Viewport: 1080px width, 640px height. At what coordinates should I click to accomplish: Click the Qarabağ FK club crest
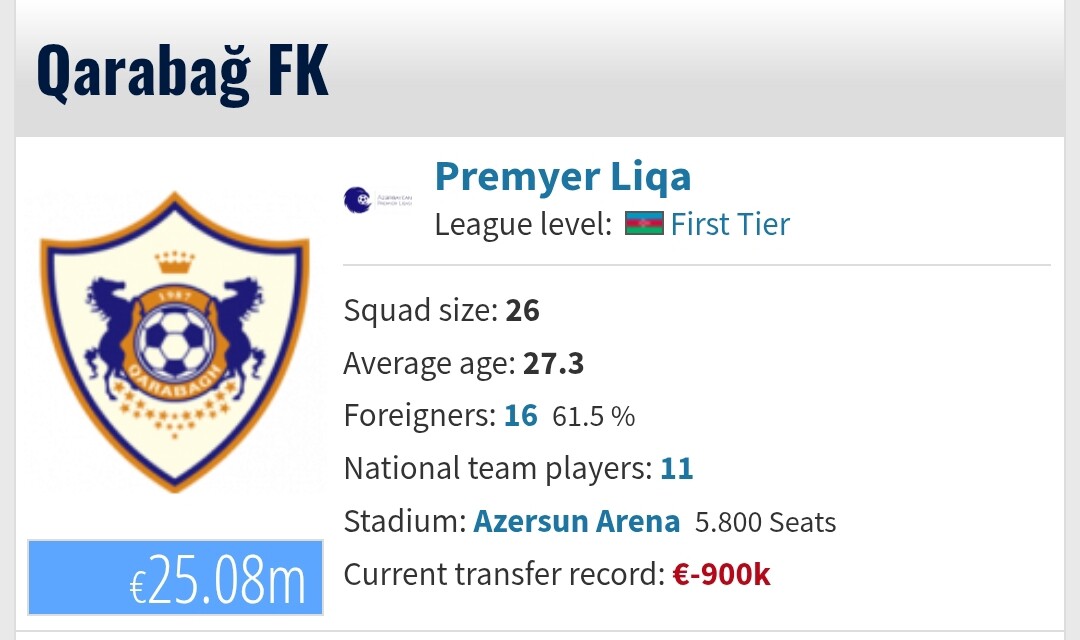(175, 342)
